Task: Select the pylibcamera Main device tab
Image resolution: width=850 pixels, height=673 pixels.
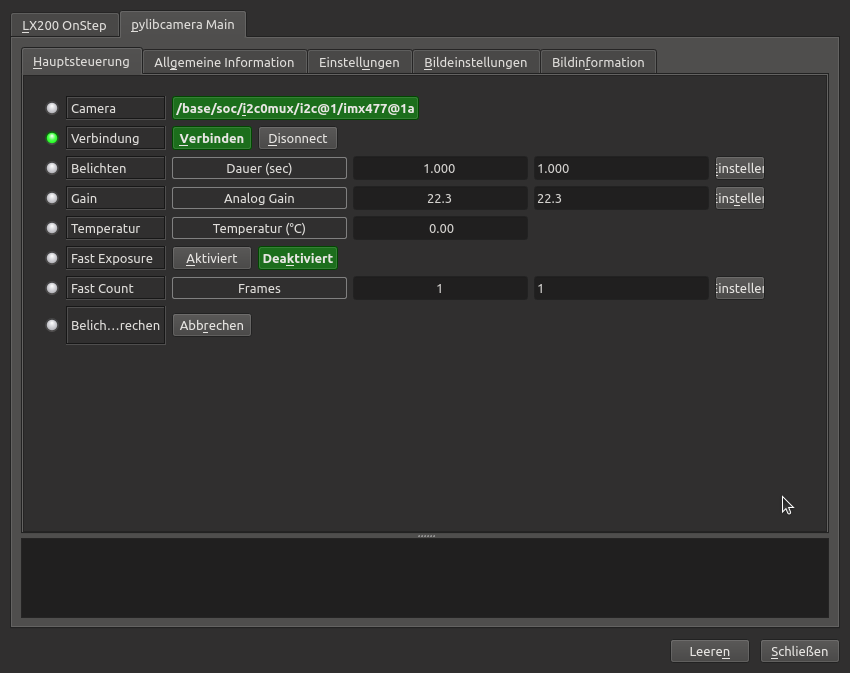Action: pos(183,24)
